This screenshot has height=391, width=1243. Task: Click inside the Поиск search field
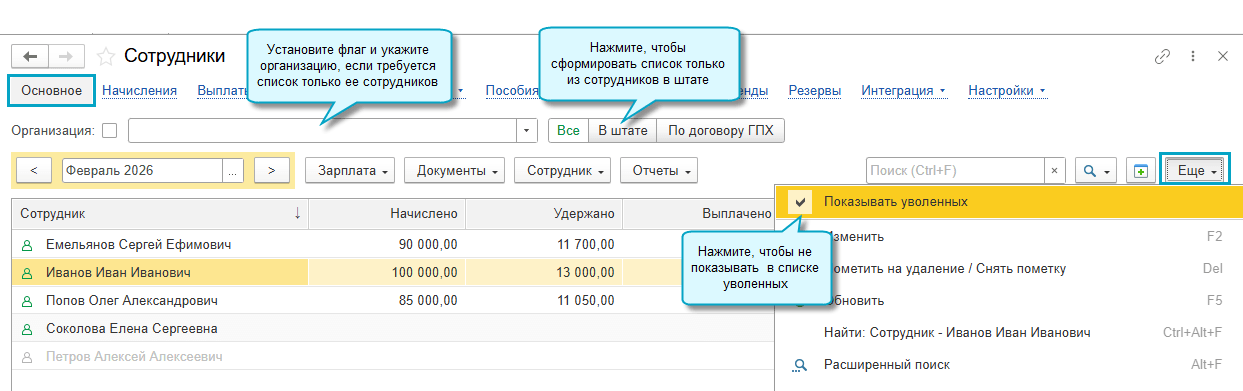click(955, 171)
